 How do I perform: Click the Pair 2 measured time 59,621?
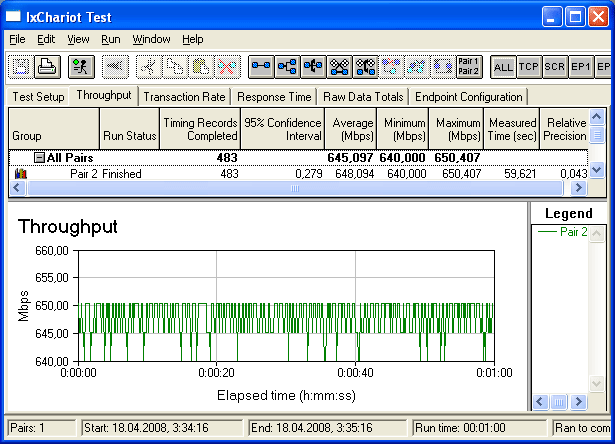520,174
